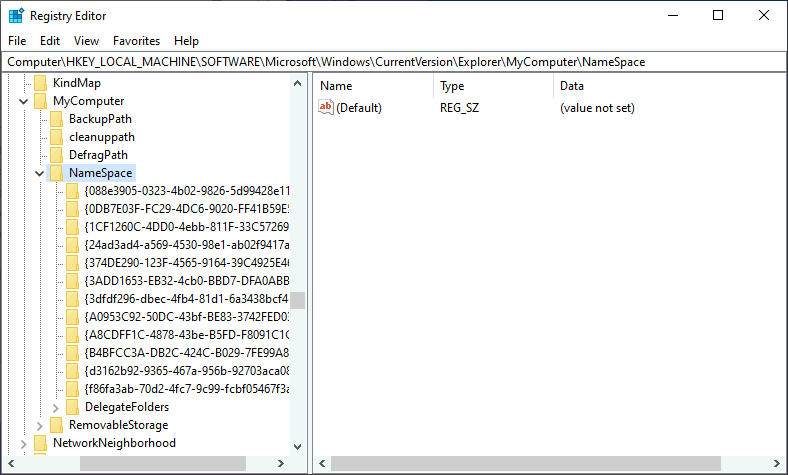788x475 pixels.
Task: Click folder icon of {3dfdf296-dbec key
Action: [x=73, y=299]
